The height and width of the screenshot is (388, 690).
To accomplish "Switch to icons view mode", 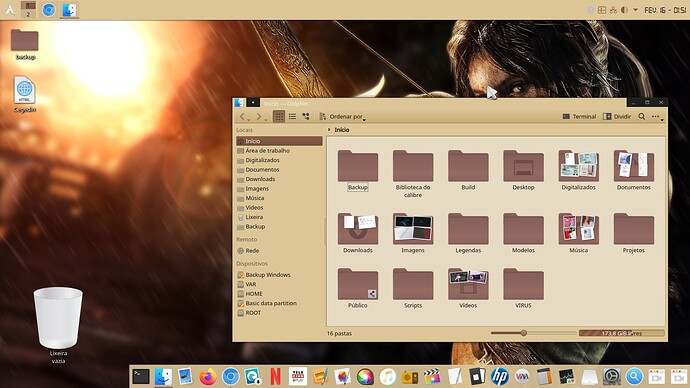I will click(x=279, y=116).
